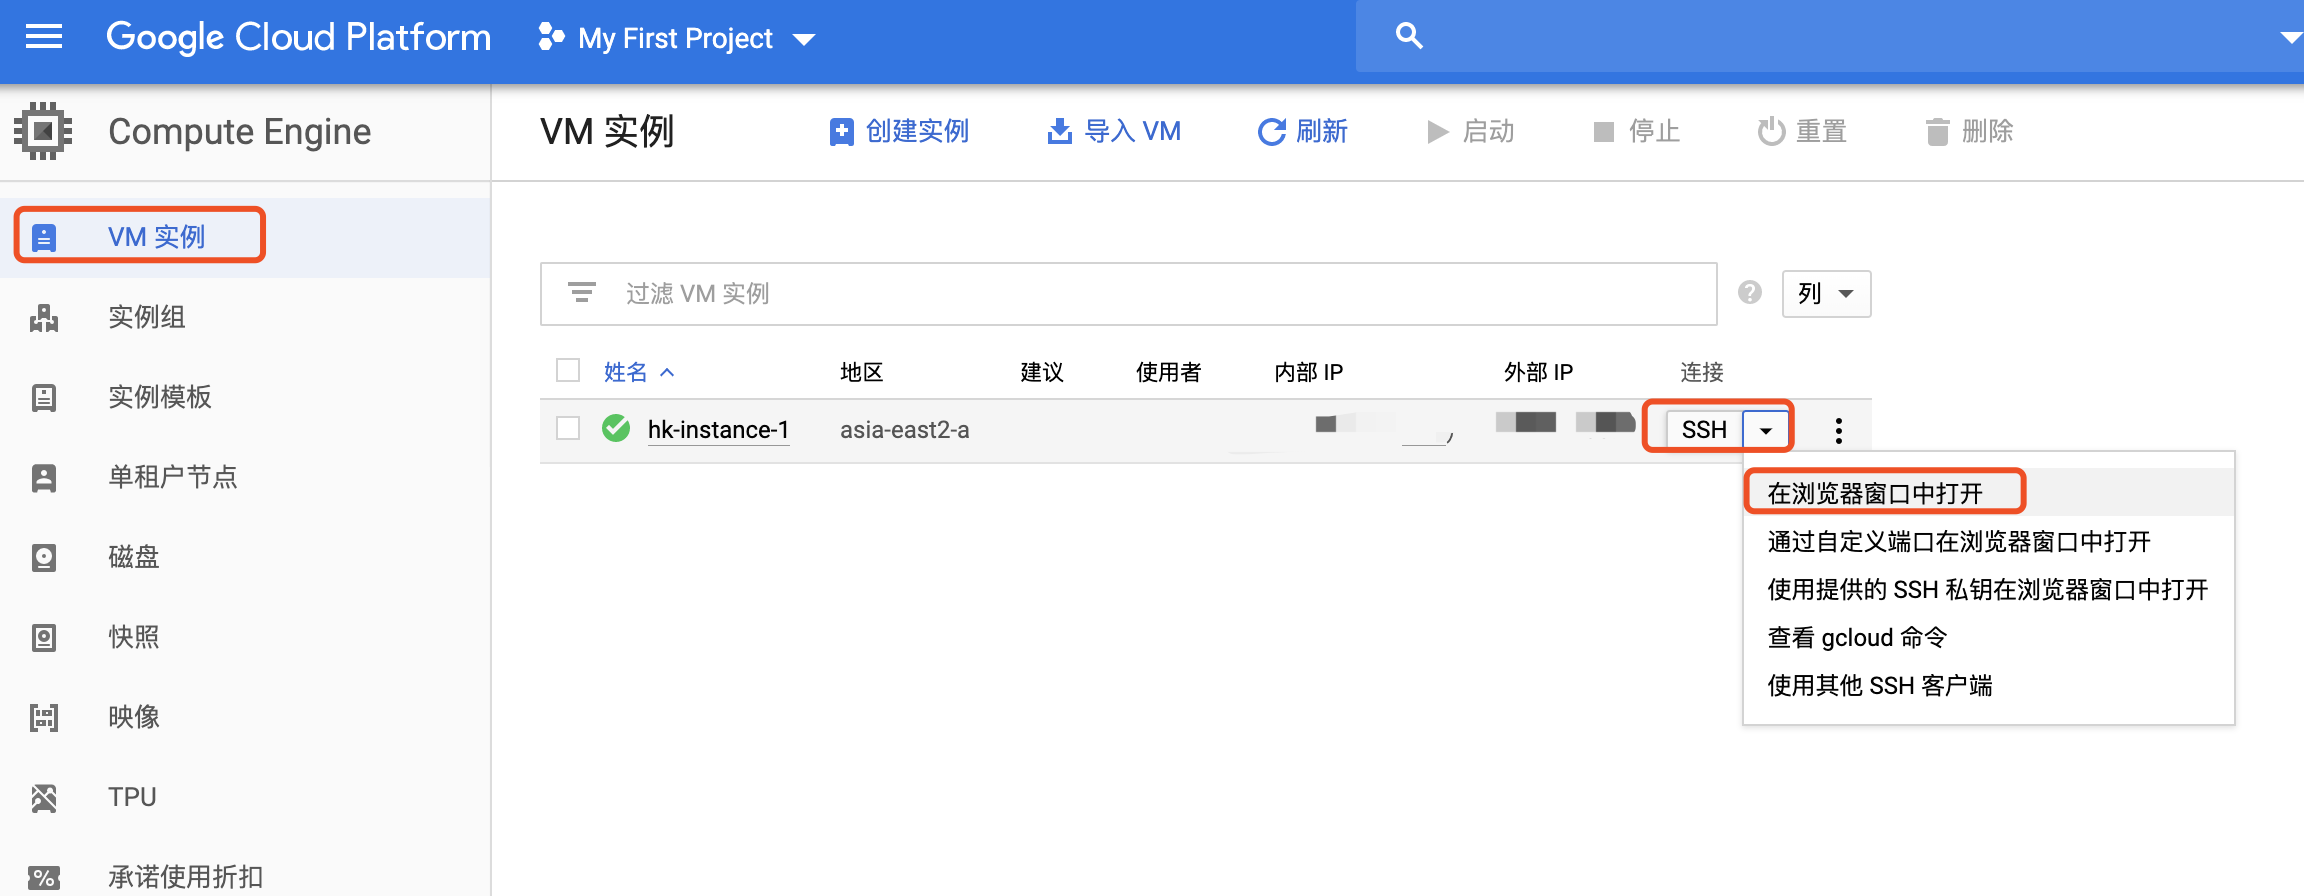Open TPU in the sidebar
2304x896 pixels.
tap(132, 797)
